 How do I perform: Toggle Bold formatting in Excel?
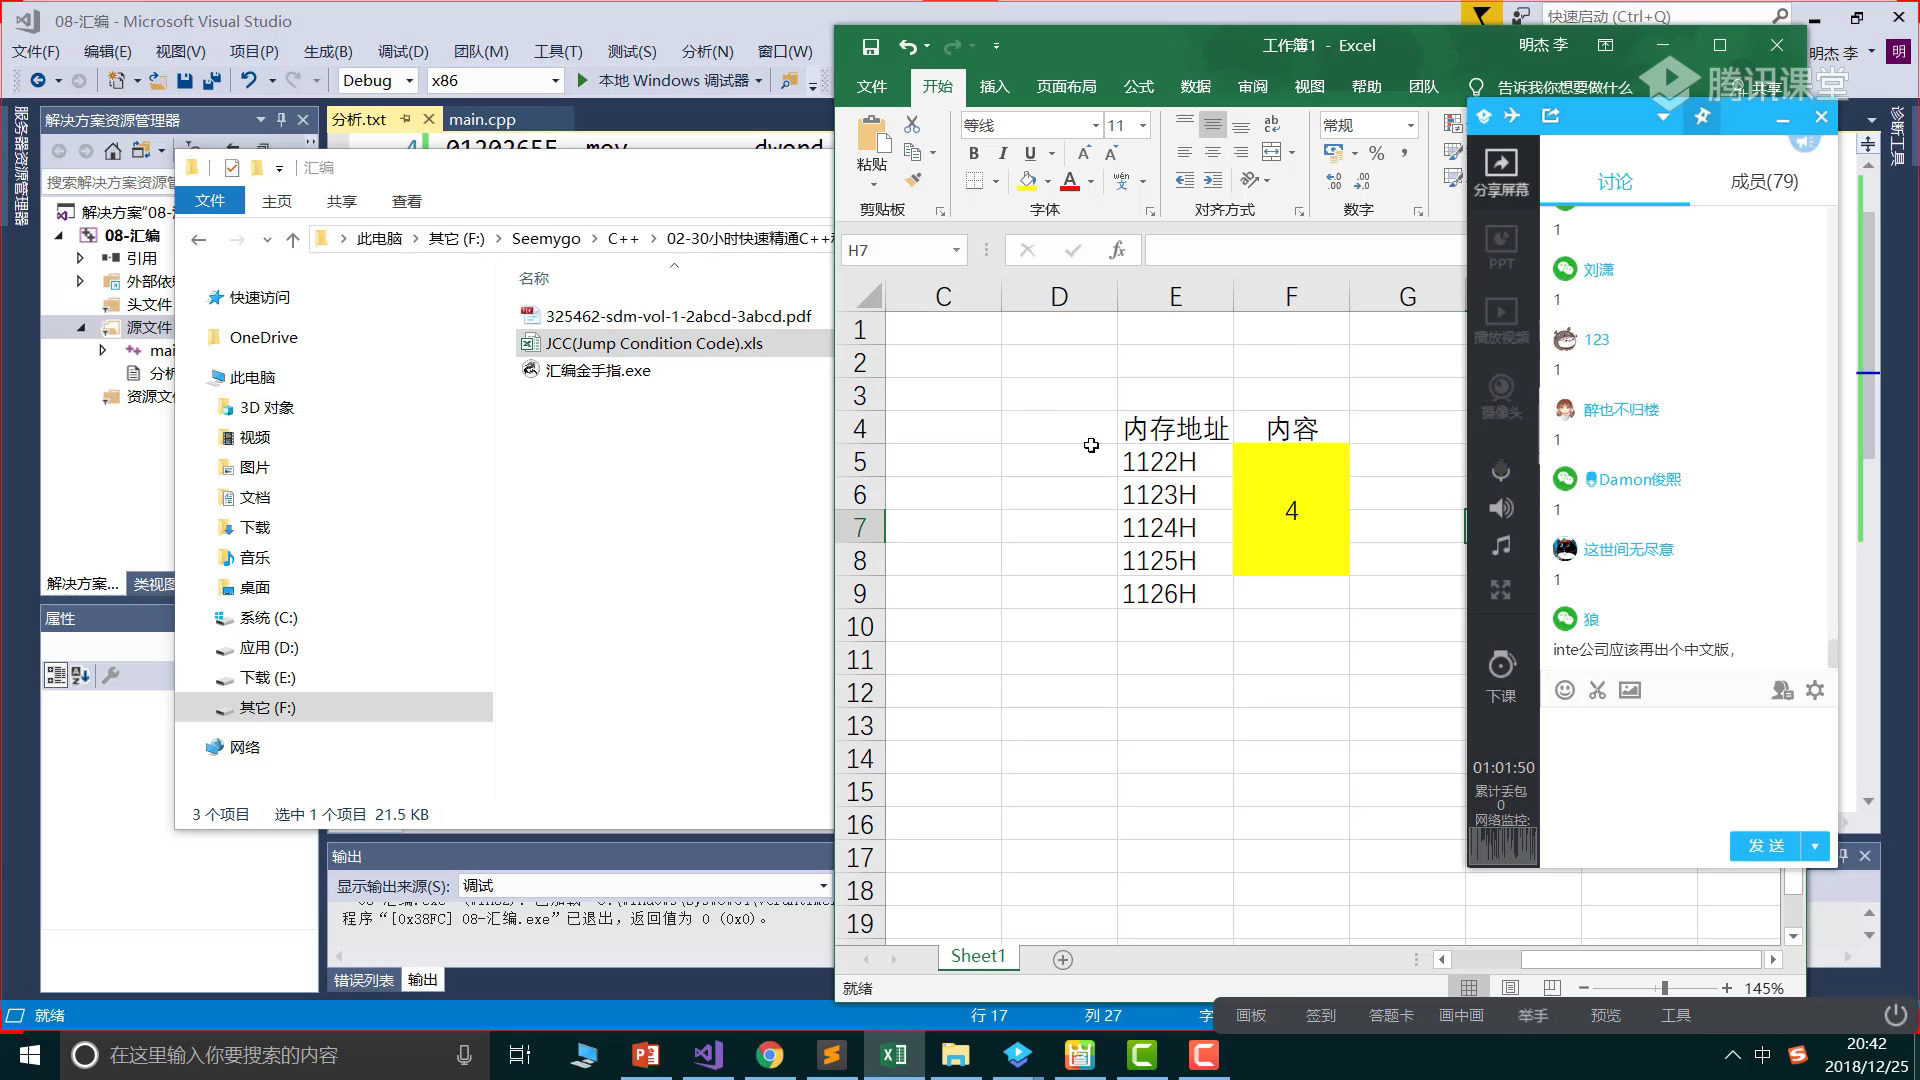[x=973, y=153]
